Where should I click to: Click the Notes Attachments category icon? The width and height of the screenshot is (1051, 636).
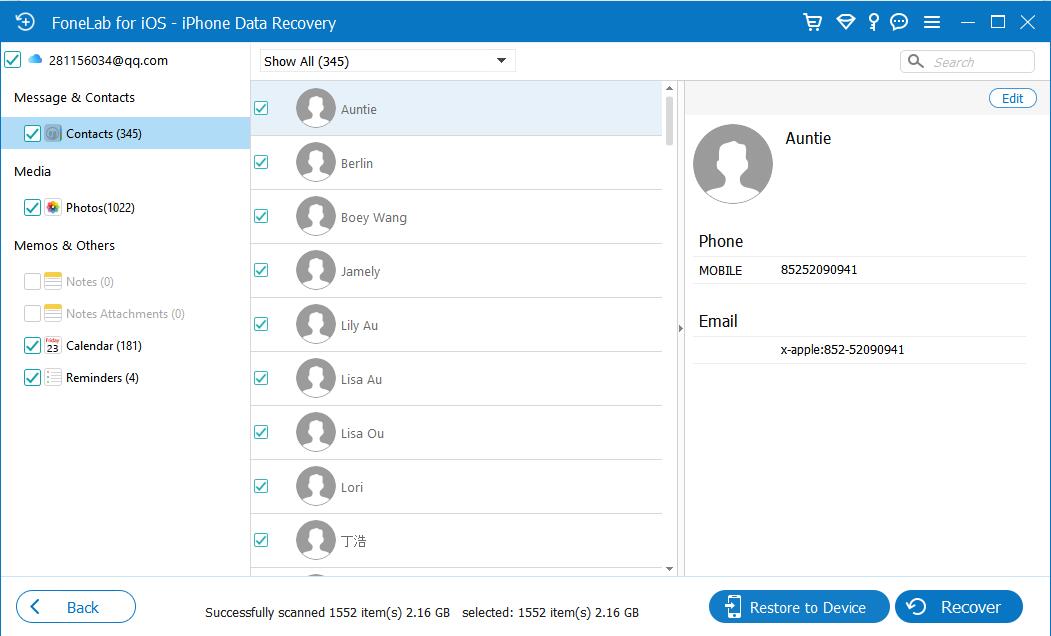tap(53, 313)
